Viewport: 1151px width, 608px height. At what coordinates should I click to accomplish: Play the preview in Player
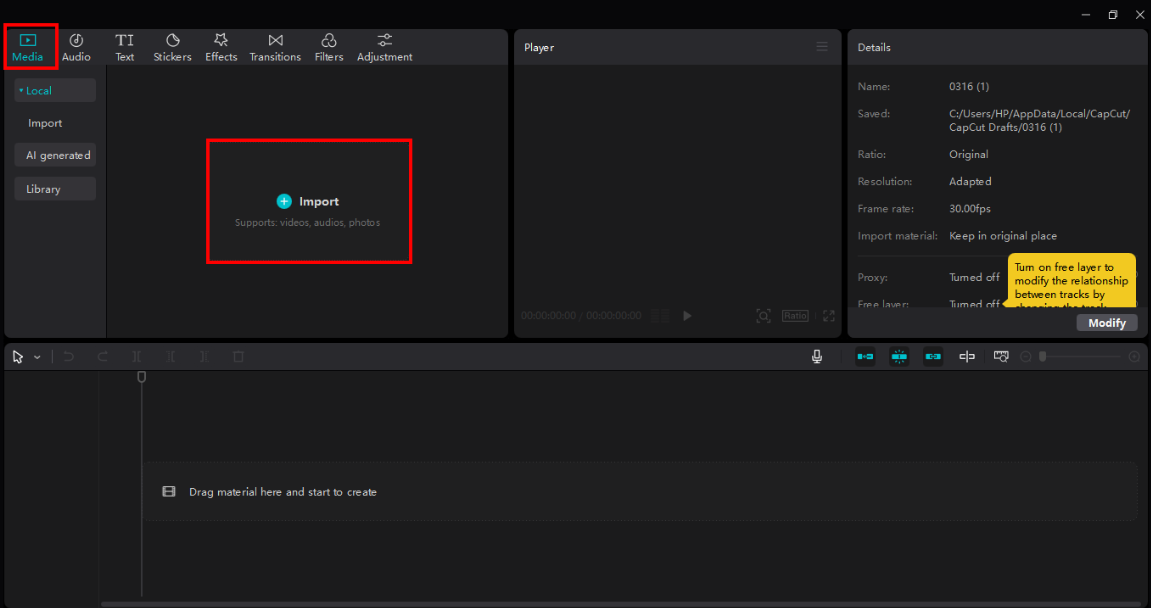[x=687, y=316]
